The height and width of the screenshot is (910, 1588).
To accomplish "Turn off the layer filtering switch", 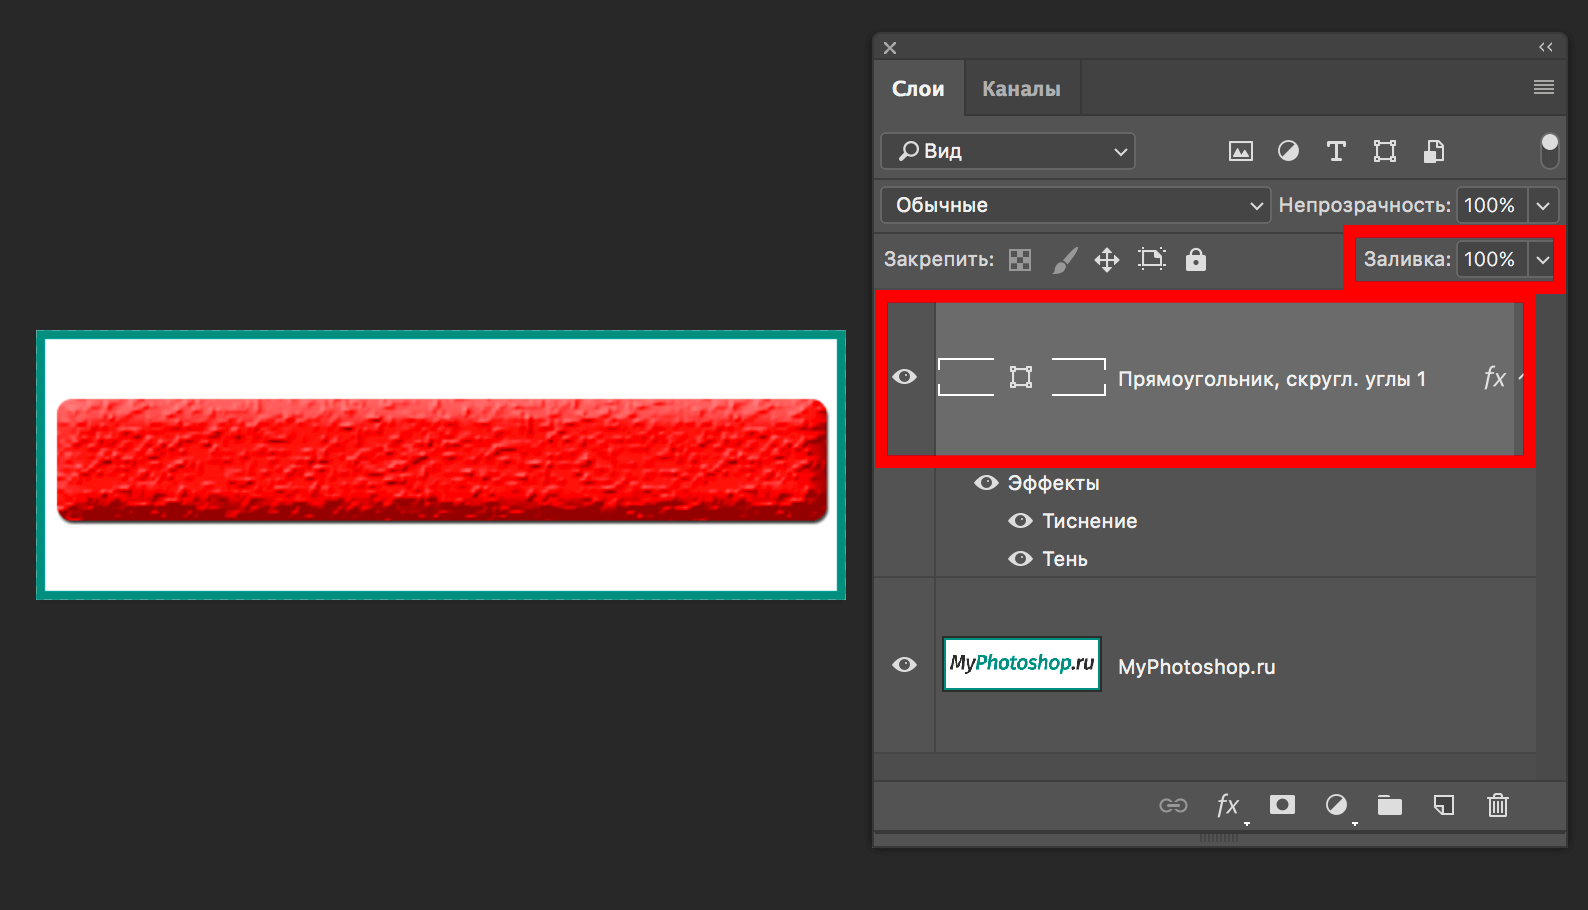I will click(x=1549, y=151).
